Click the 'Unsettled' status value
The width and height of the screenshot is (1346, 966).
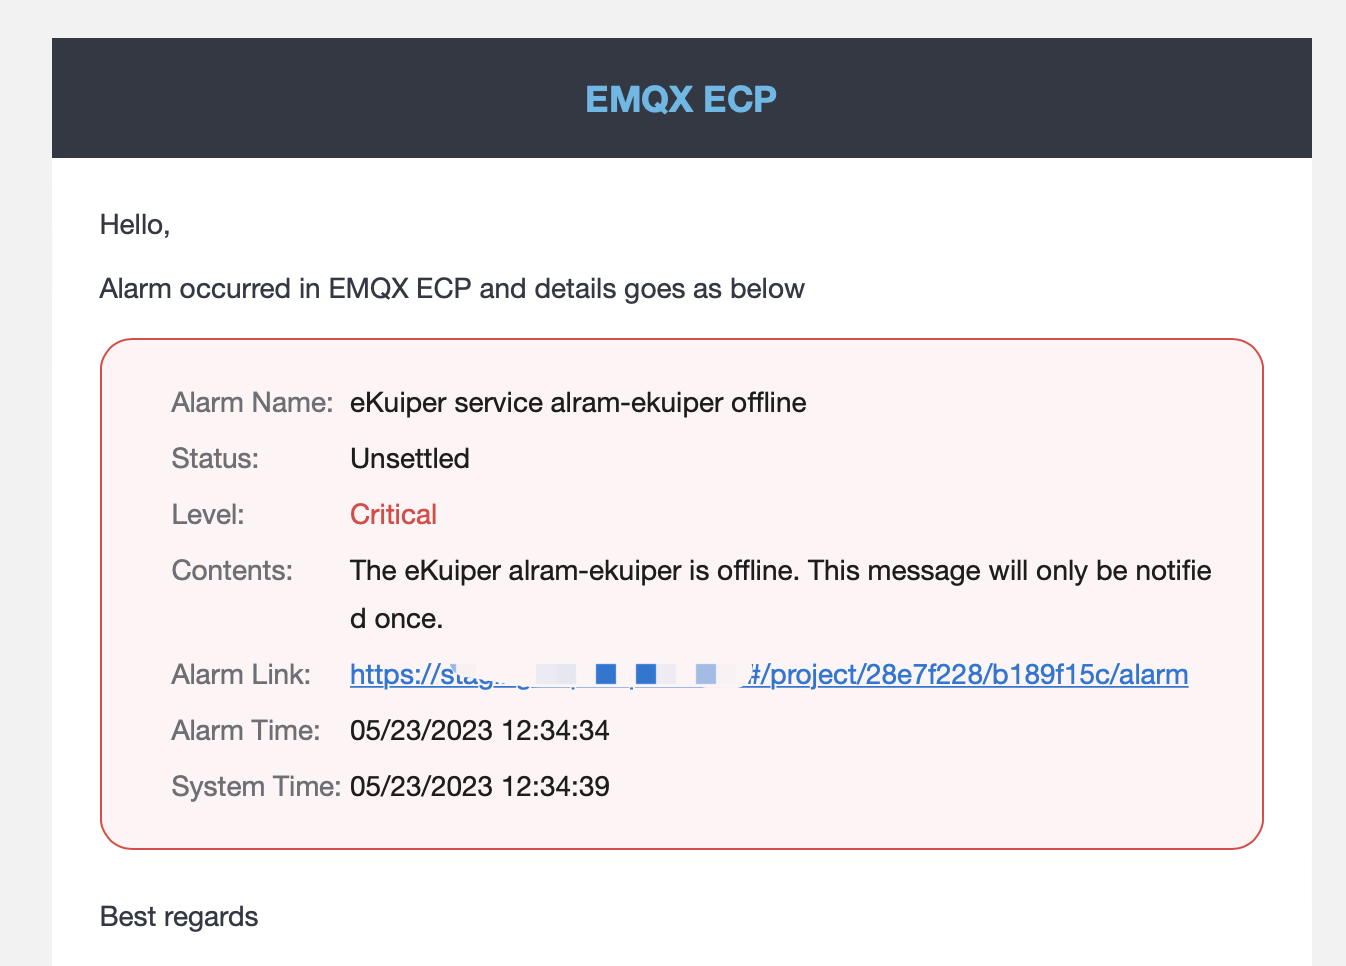[410, 459]
